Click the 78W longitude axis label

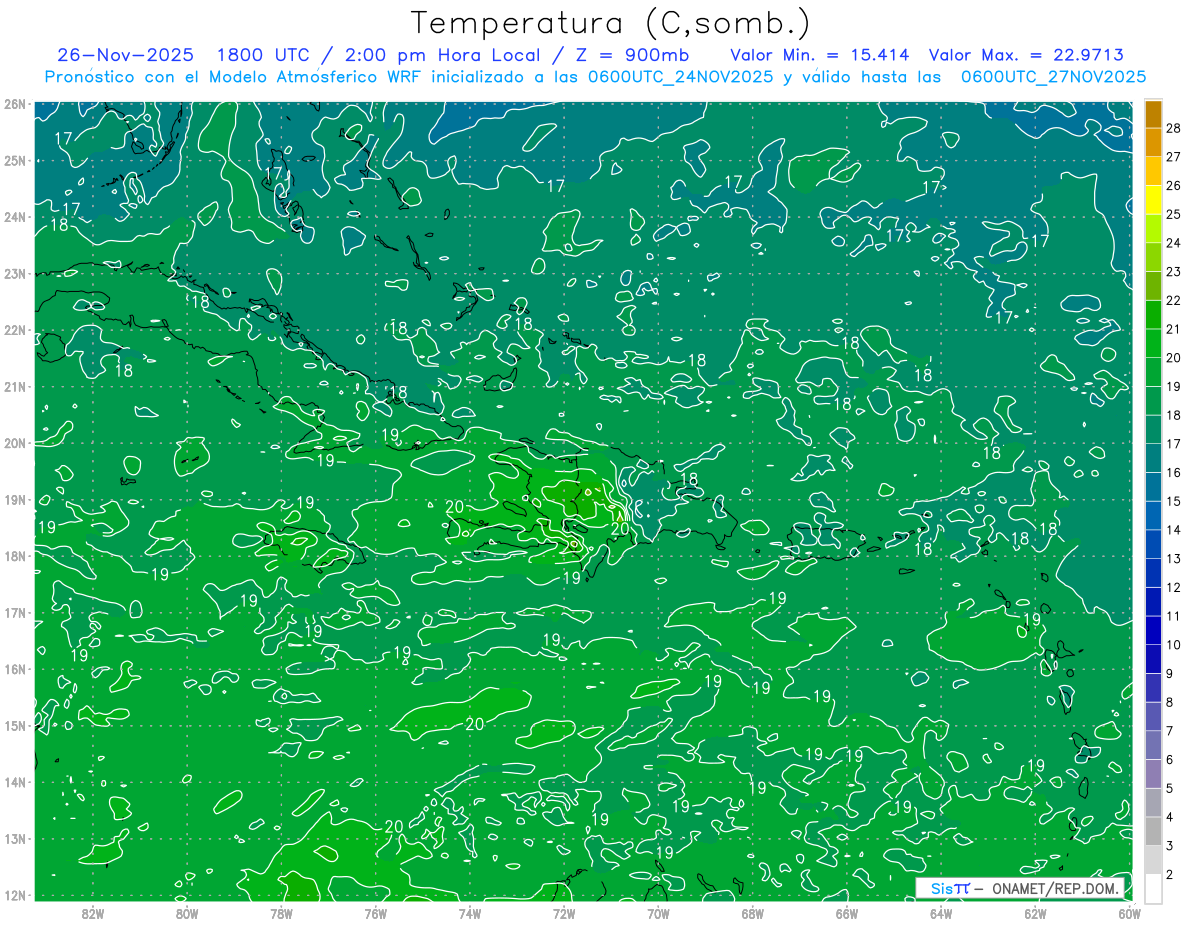point(281,912)
